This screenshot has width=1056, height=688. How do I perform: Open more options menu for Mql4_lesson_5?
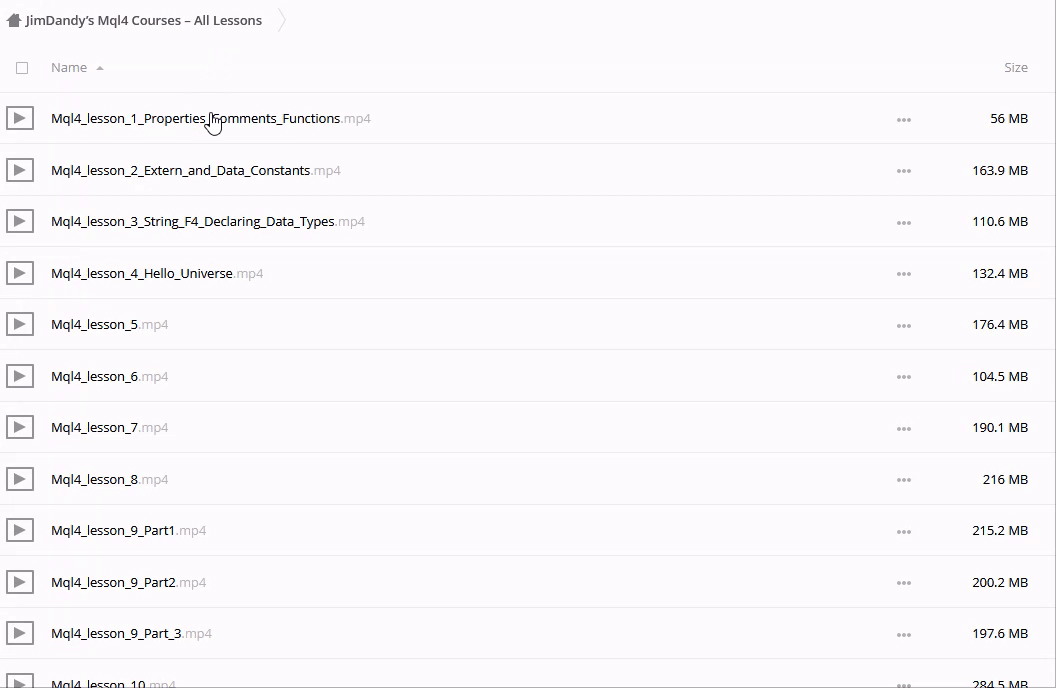[x=904, y=325]
